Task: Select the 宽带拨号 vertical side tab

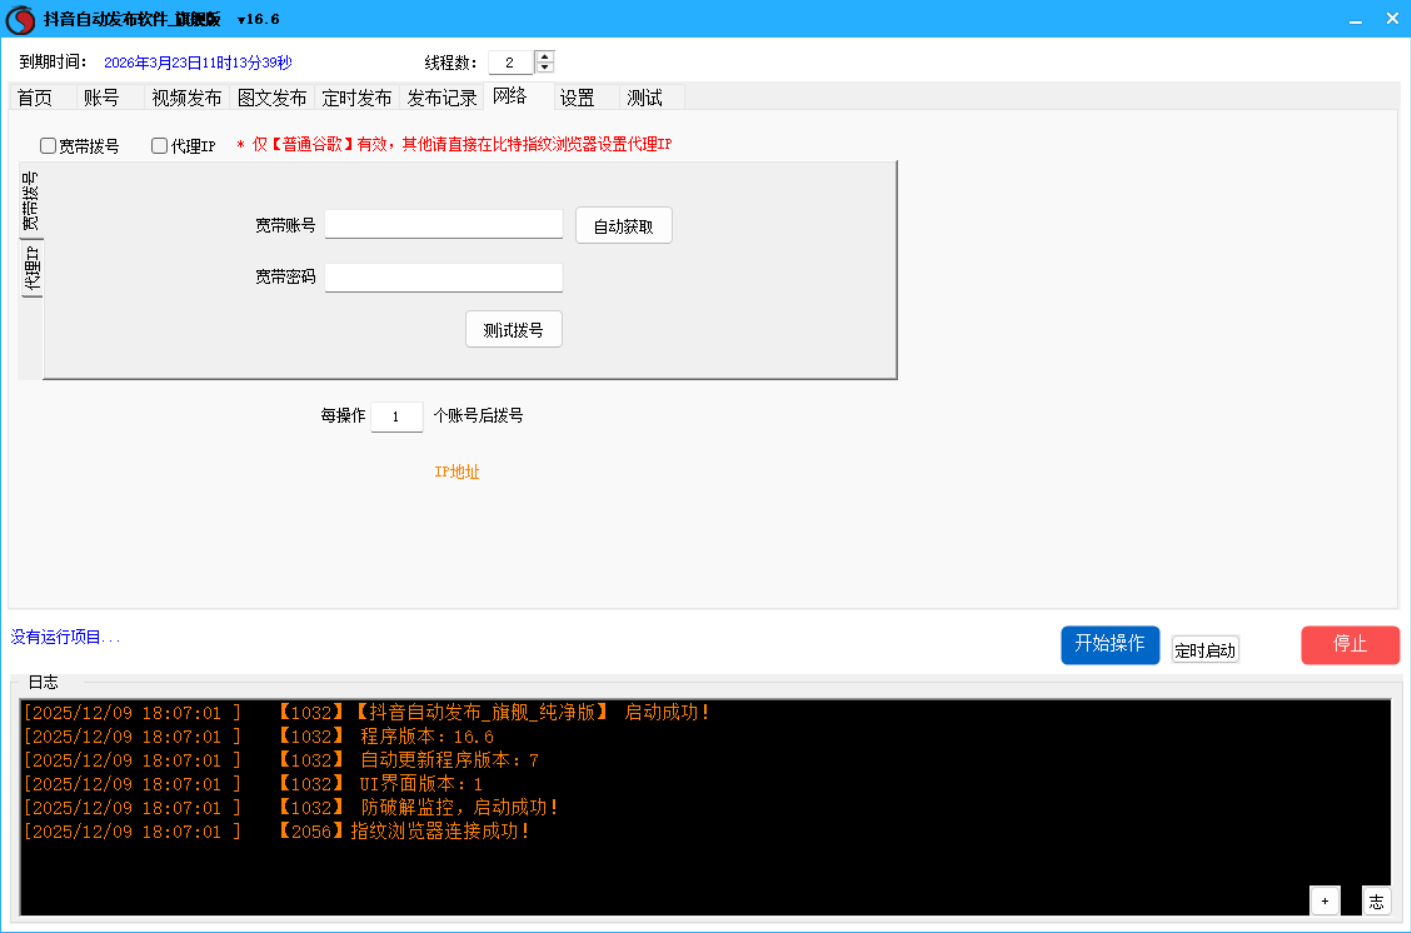Action: coord(32,201)
